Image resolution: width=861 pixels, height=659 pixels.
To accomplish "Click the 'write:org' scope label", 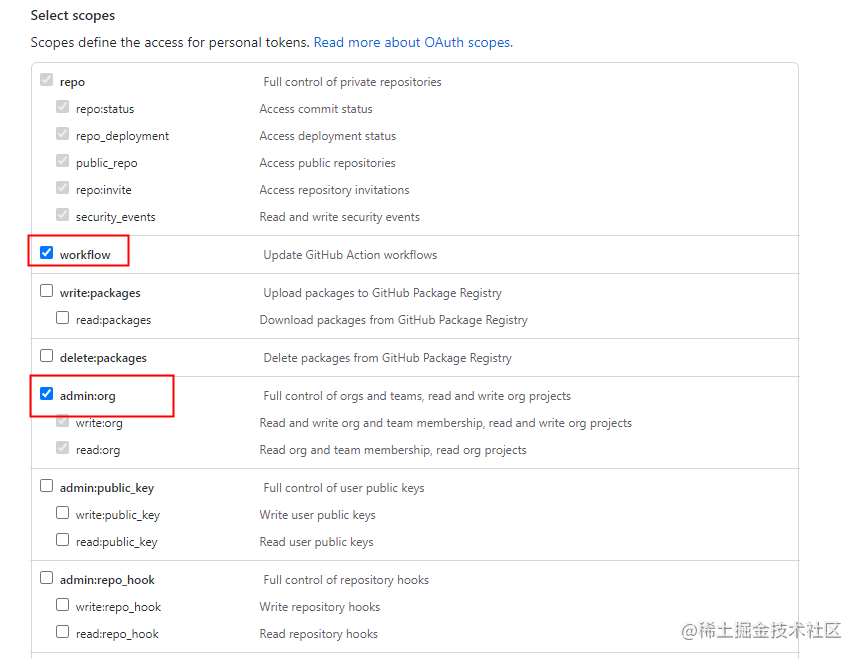I will point(99,423).
